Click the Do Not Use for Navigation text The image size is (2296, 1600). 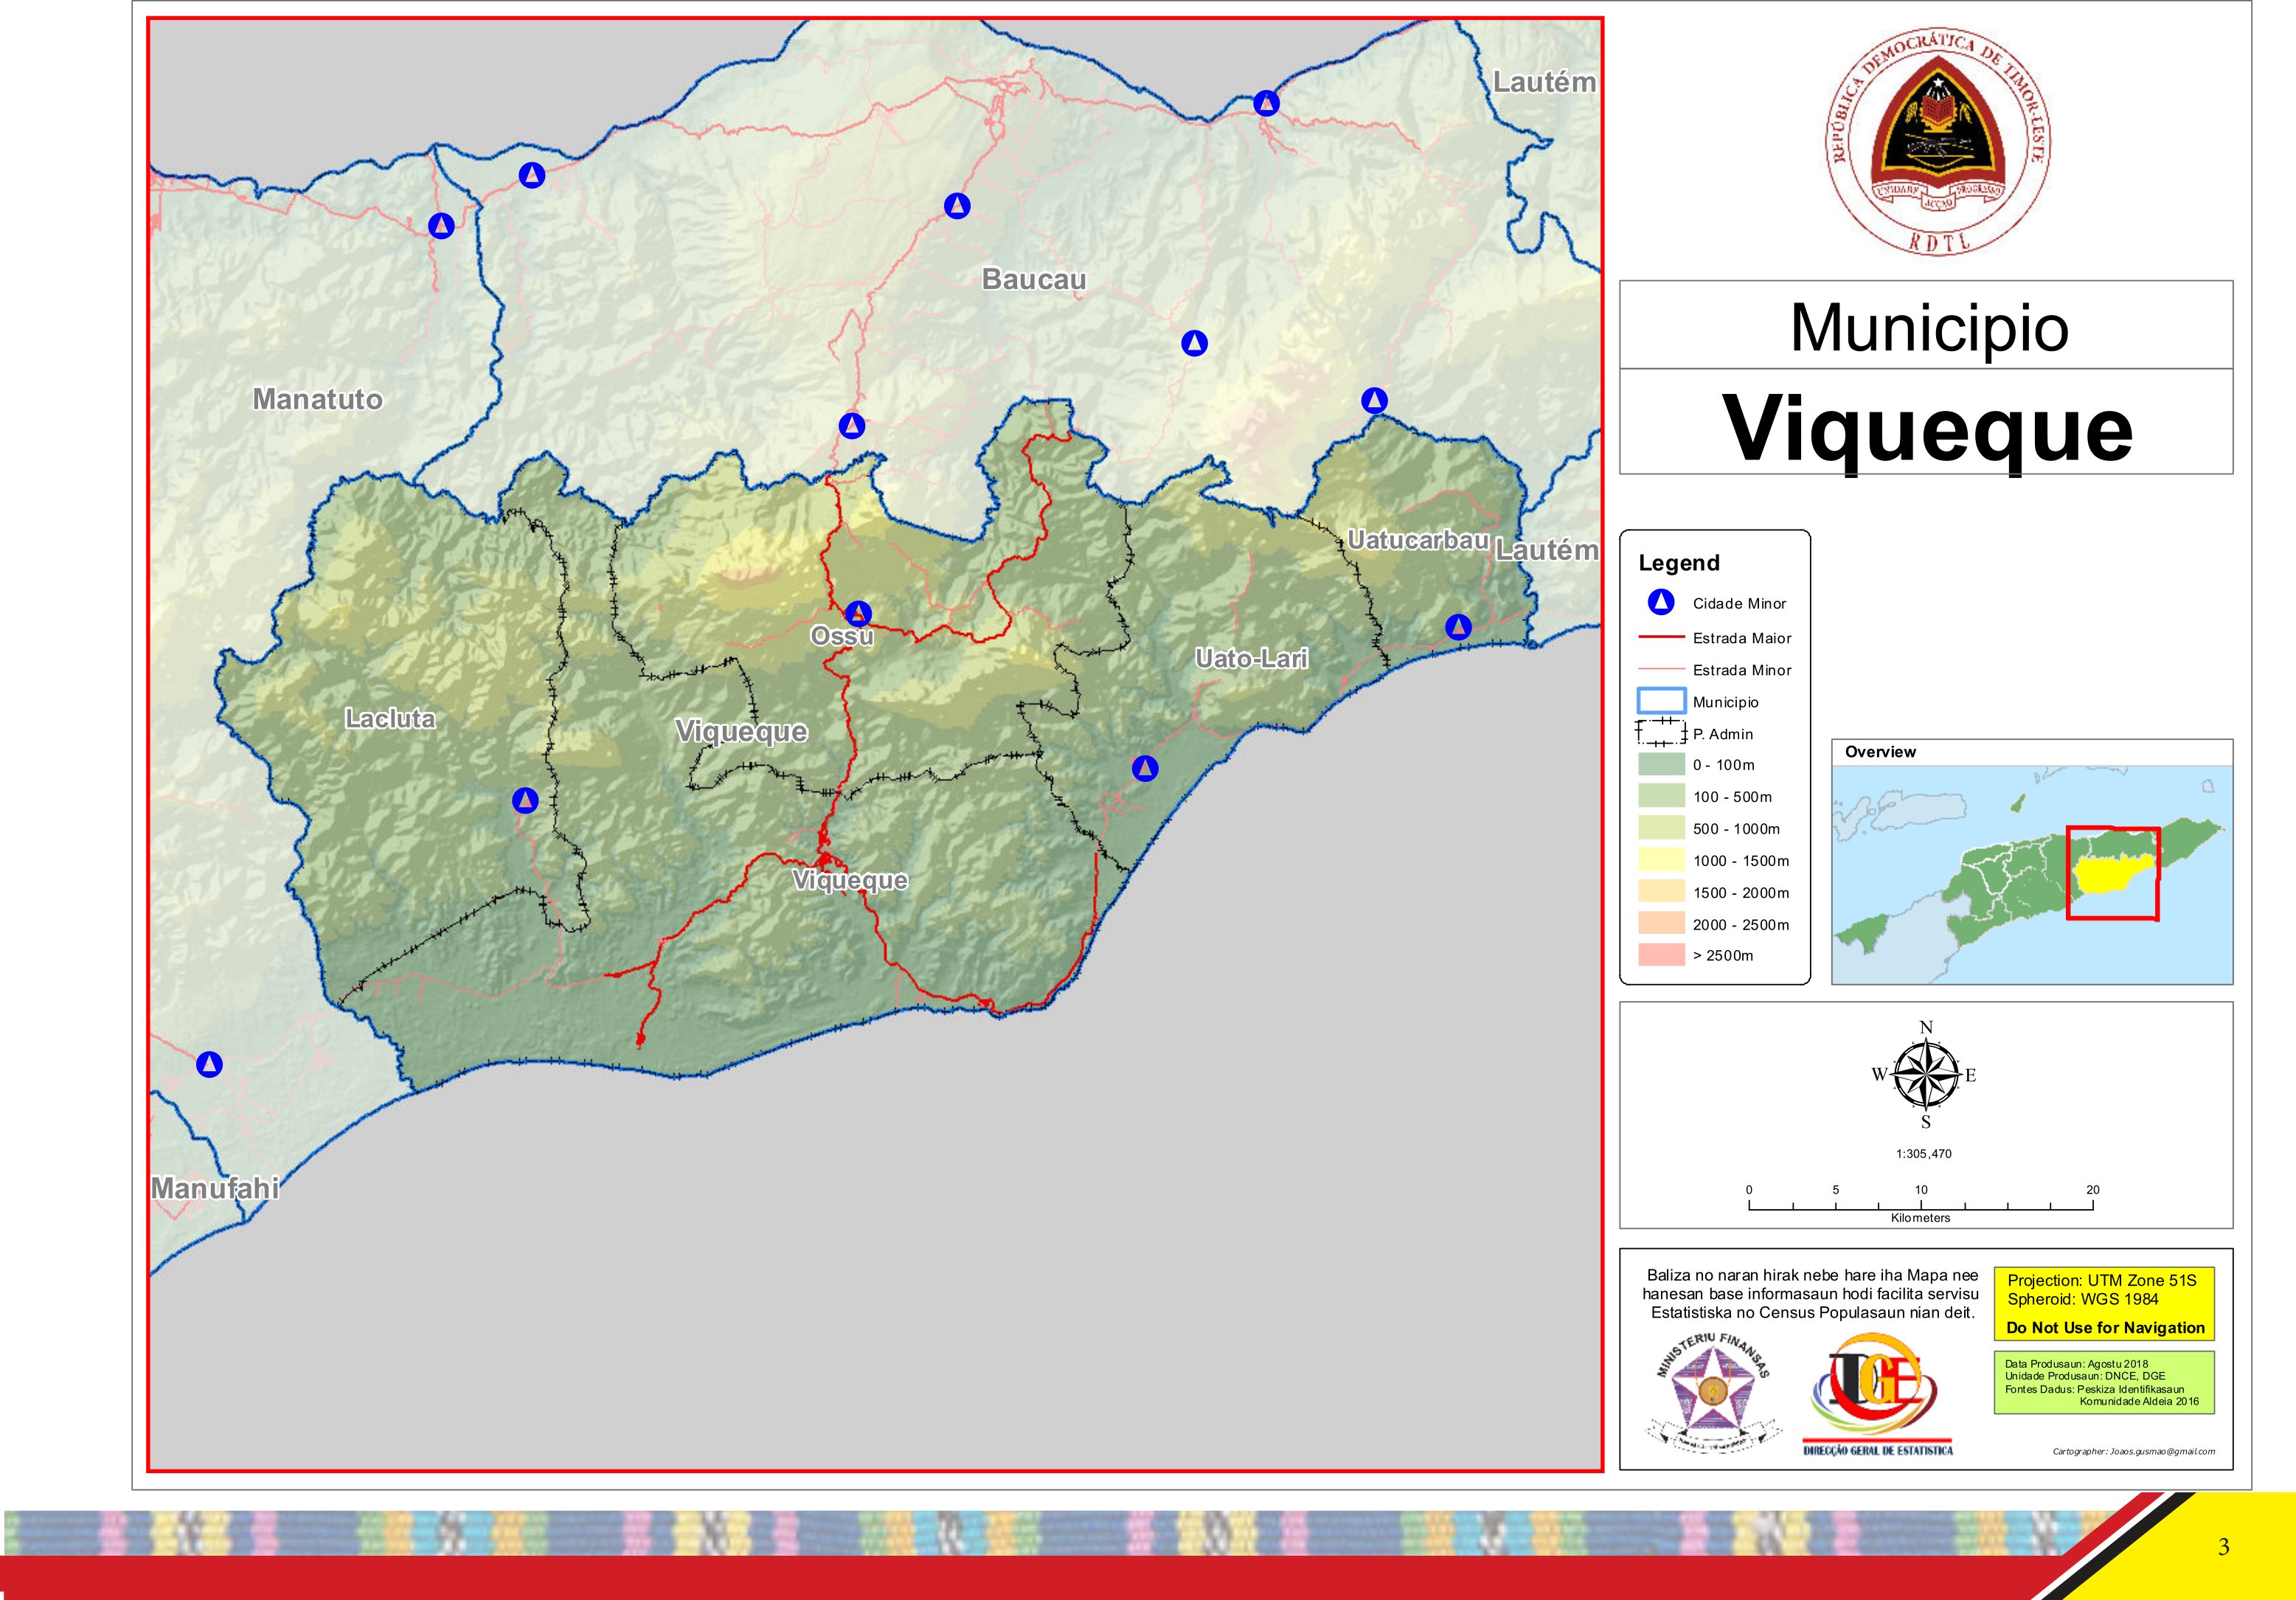coord(2105,1328)
